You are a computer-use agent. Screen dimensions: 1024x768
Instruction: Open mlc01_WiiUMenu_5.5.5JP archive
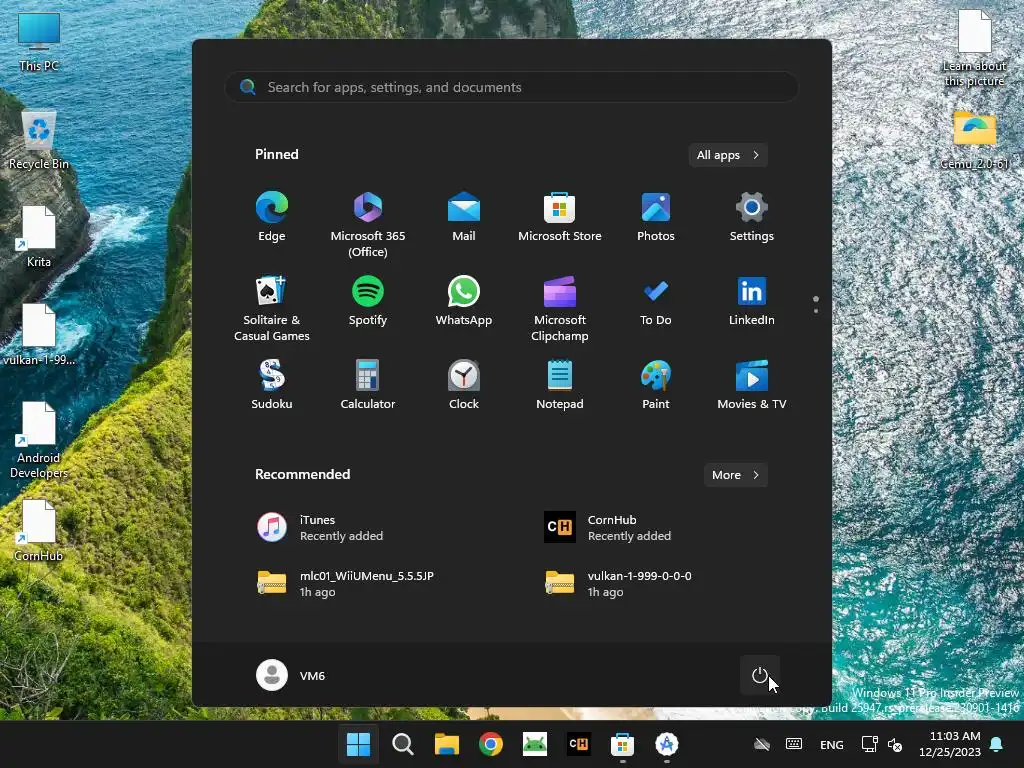tap(345, 583)
